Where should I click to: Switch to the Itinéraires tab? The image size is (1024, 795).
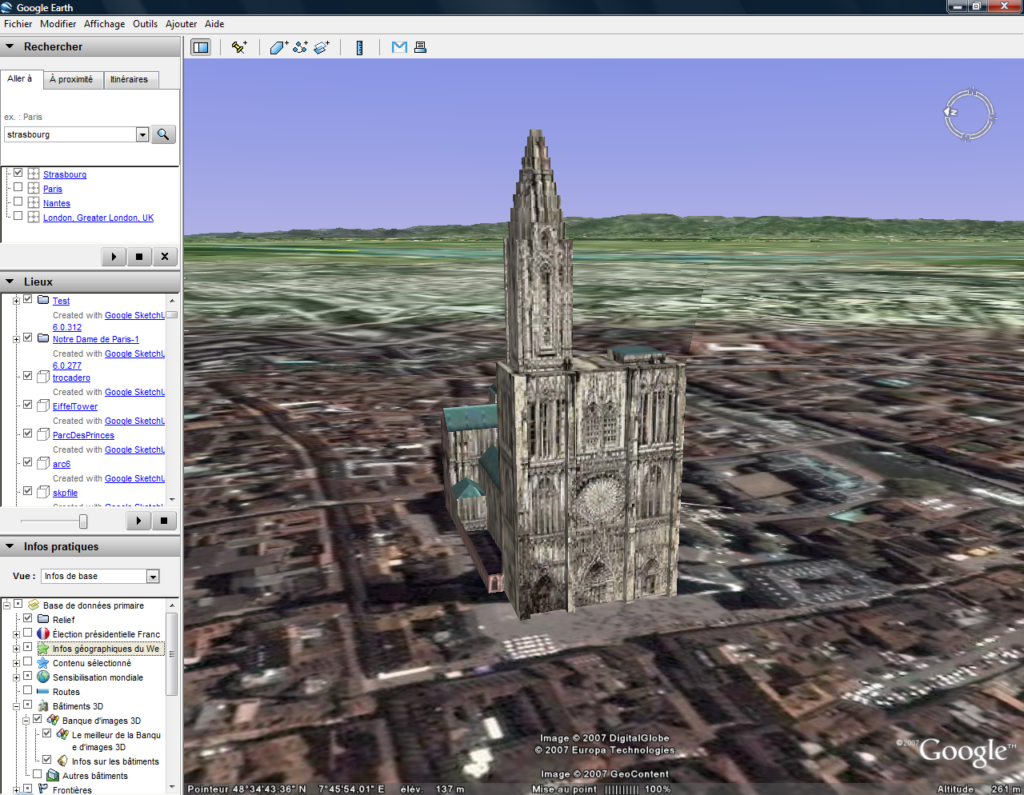pyautogui.click(x=129, y=80)
